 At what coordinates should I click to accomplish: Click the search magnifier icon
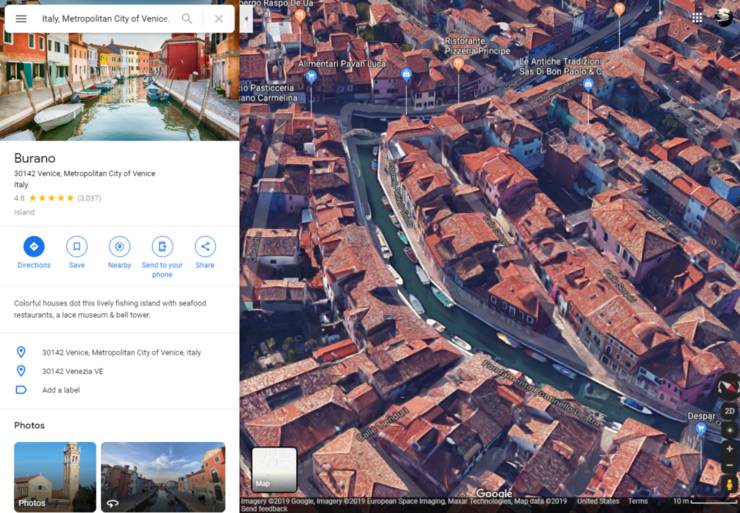(x=187, y=18)
